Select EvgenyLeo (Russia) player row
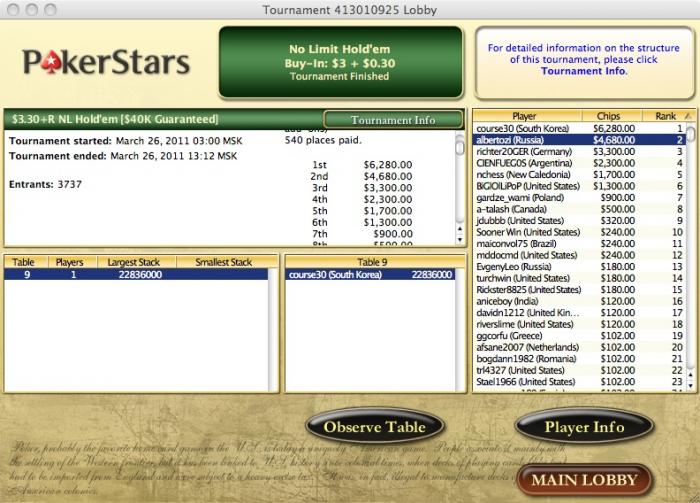 (x=579, y=266)
